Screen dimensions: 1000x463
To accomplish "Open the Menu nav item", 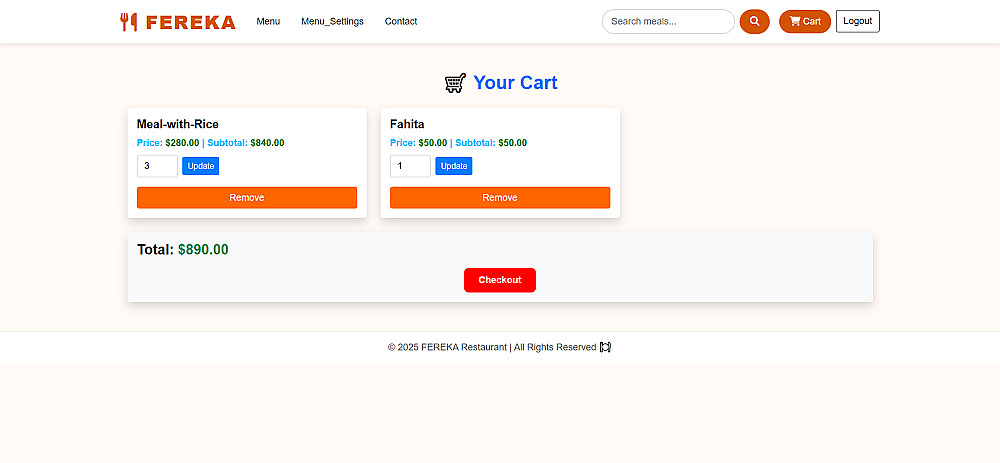I will (268, 21).
